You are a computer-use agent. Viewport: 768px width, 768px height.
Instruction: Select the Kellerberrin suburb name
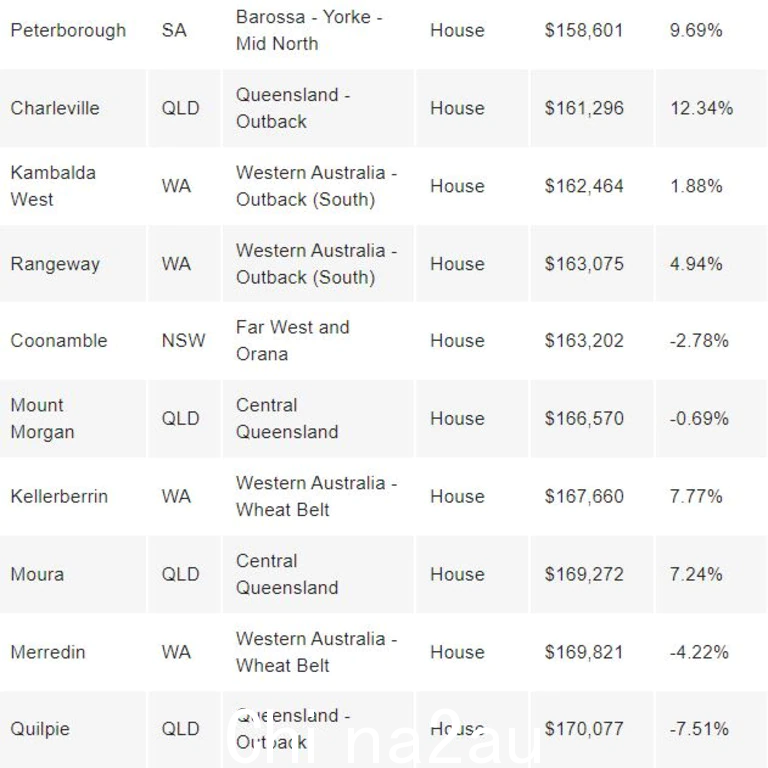coord(59,496)
